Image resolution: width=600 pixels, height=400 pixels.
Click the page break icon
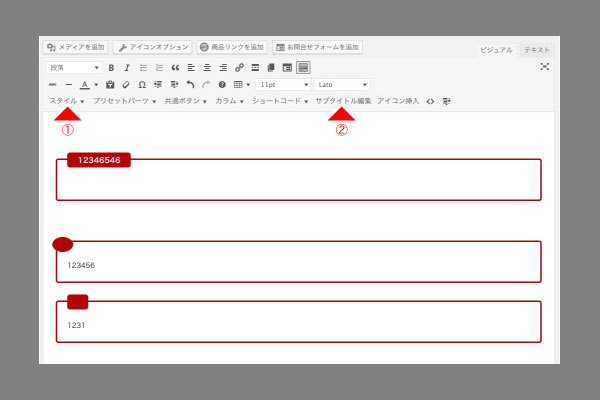(x=271, y=68)
